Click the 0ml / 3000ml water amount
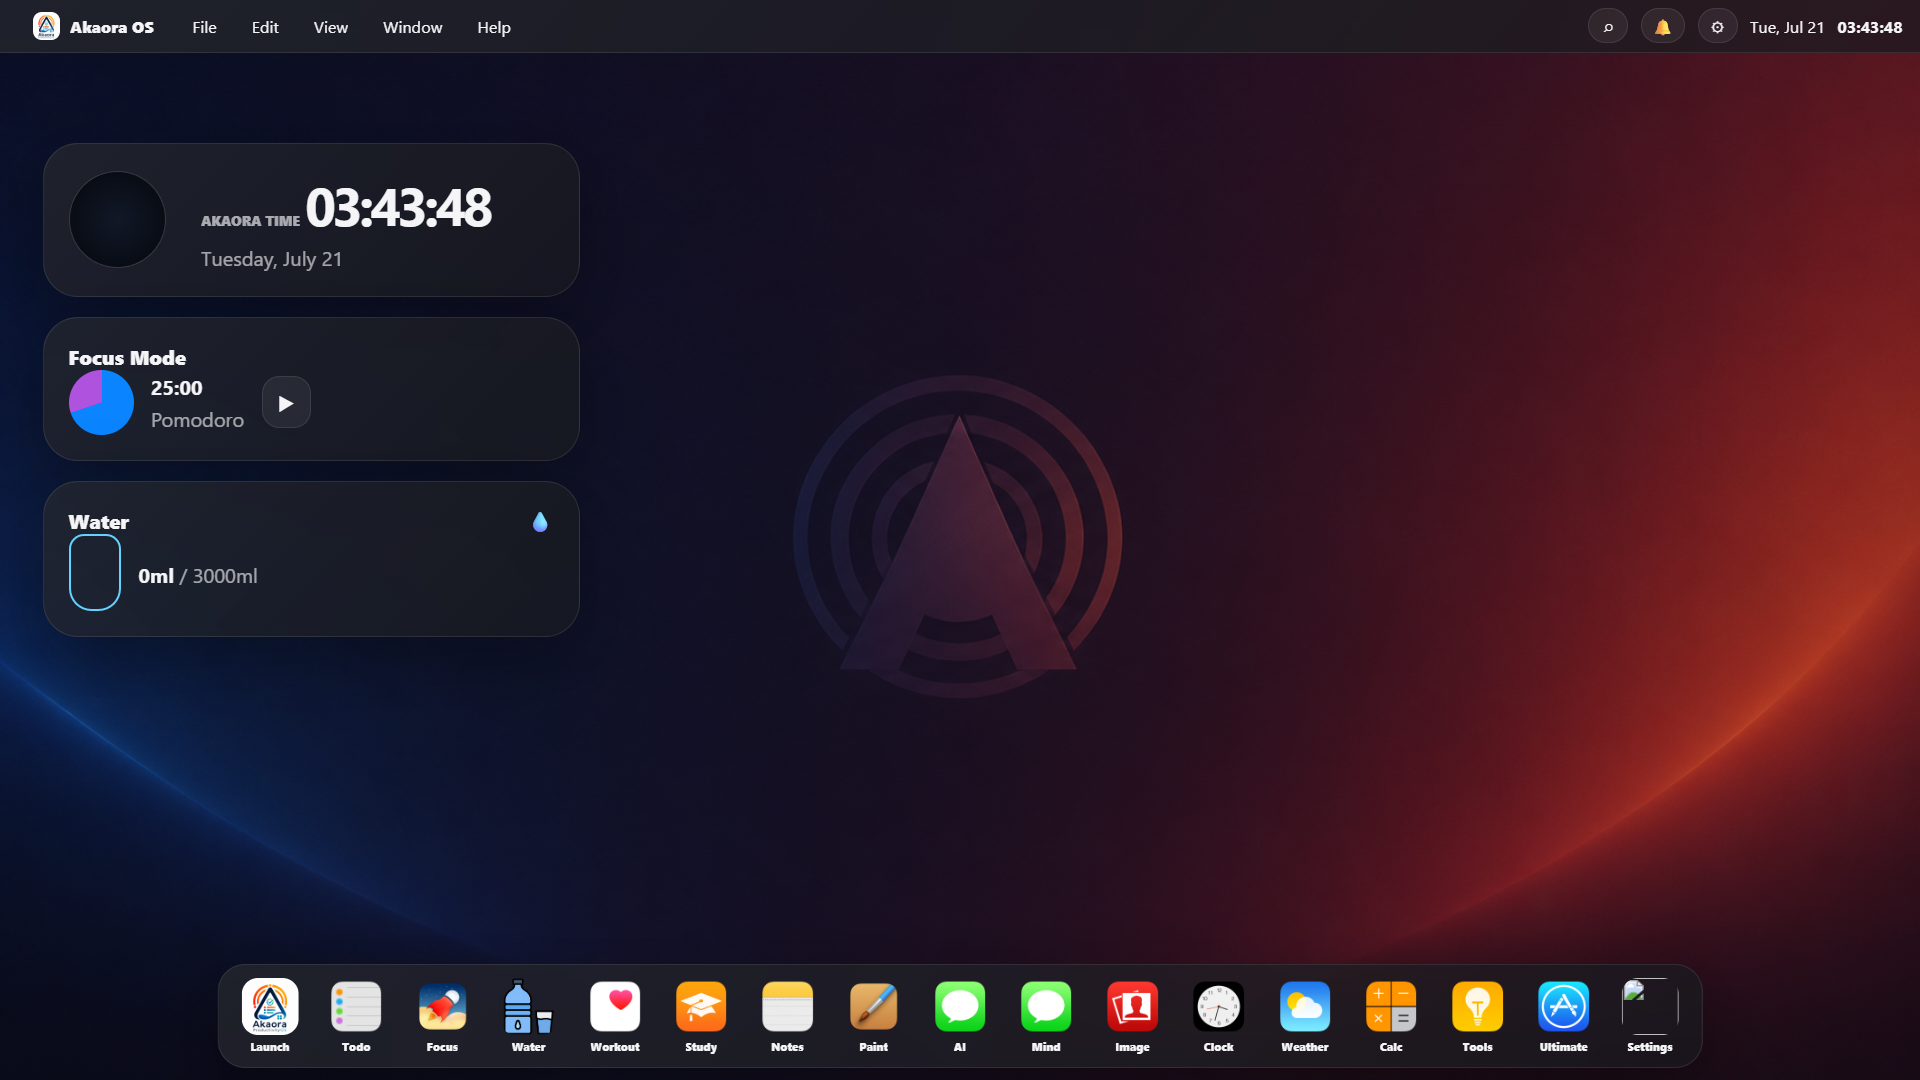The height and width of the screenshot is (1080, 1920). (x=198, y=576)
